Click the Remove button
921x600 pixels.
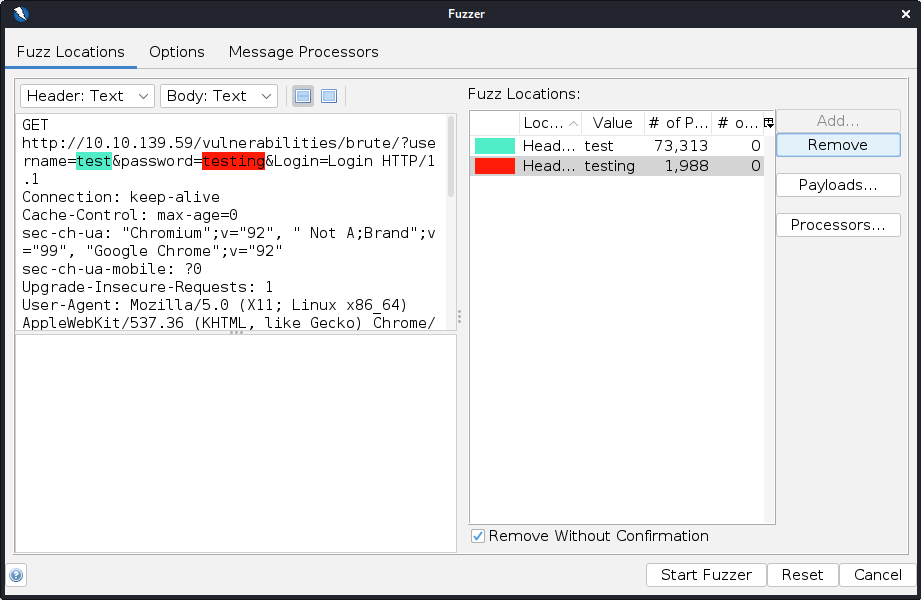click(837, 145)
